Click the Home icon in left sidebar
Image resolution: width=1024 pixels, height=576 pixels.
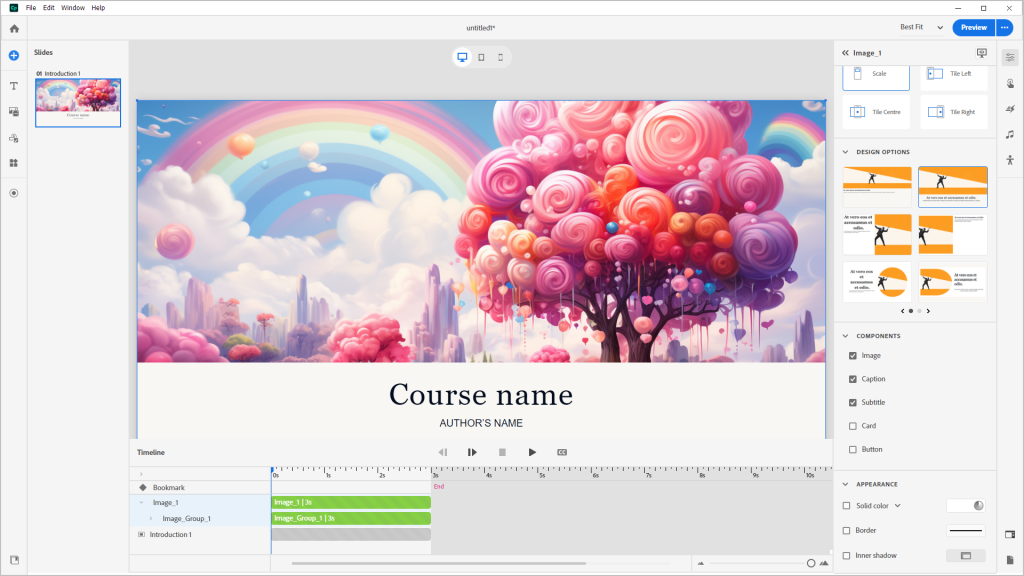[14, 28]
